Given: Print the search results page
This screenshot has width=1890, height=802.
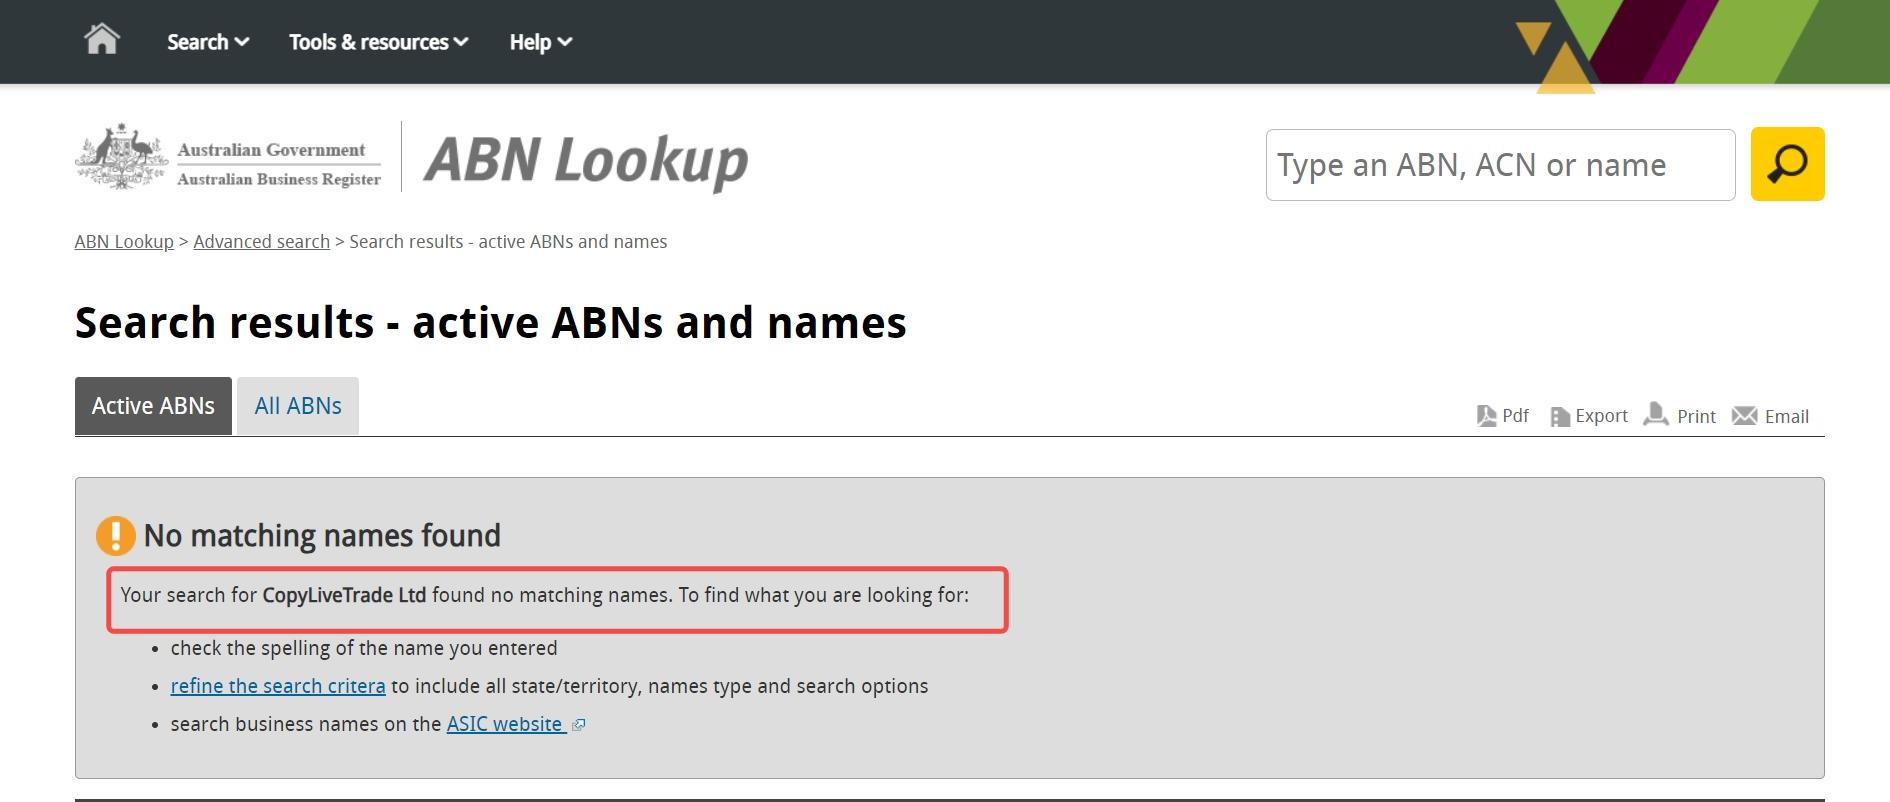Looking at the screenshot, I should (x=1680, y=416).
